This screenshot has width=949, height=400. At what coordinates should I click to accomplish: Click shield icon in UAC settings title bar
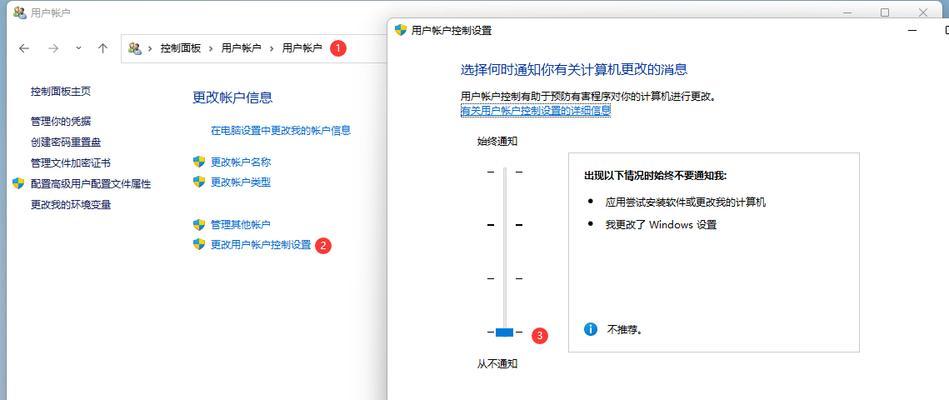tap(400, 30)
